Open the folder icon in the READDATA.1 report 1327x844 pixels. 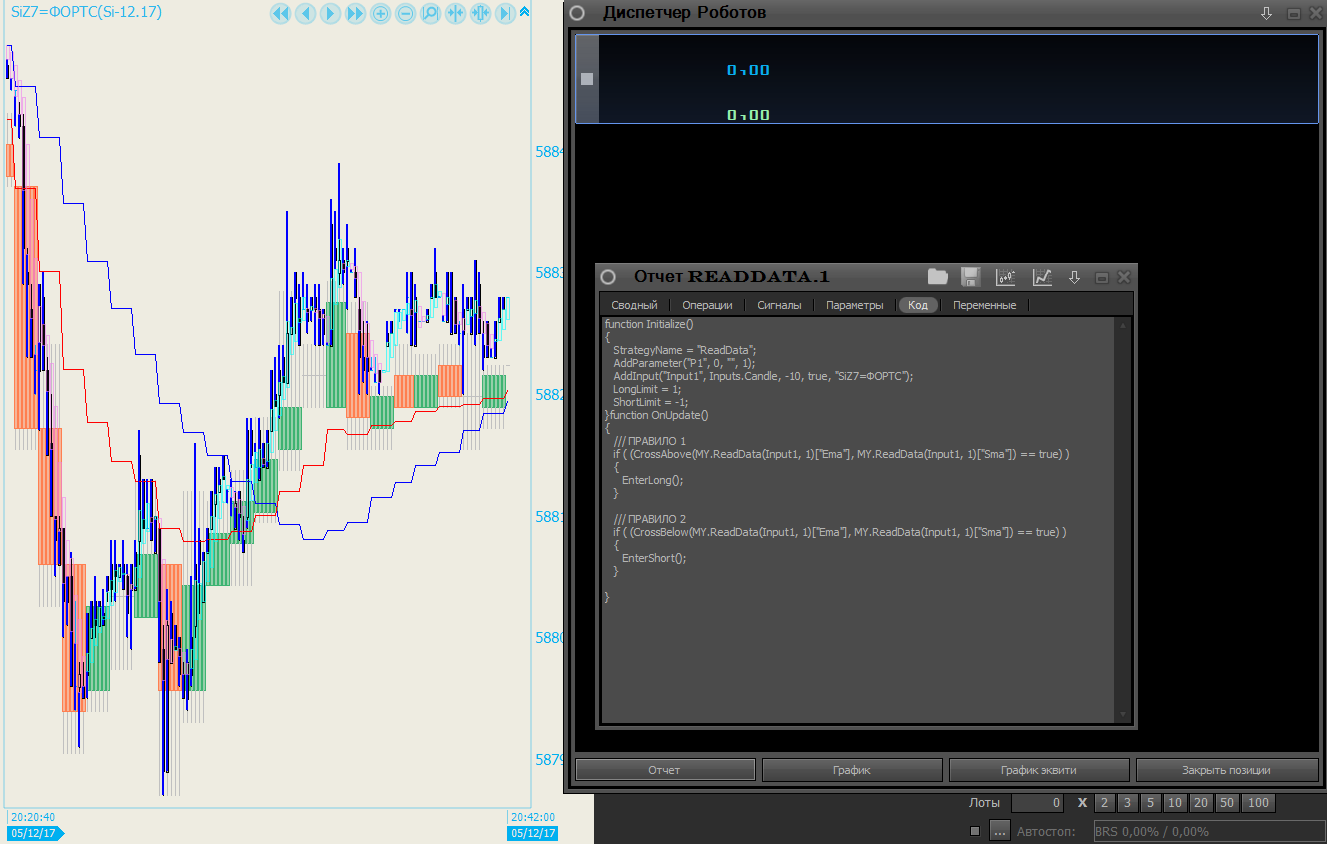click(937, 277)
